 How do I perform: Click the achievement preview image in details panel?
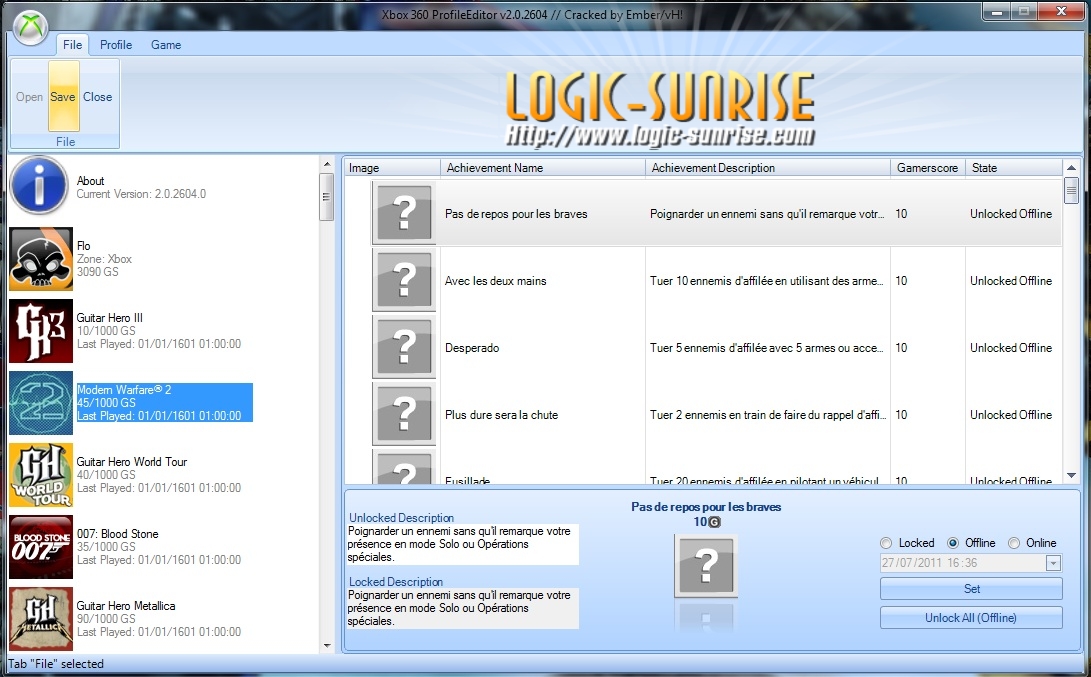click(706, 566)
